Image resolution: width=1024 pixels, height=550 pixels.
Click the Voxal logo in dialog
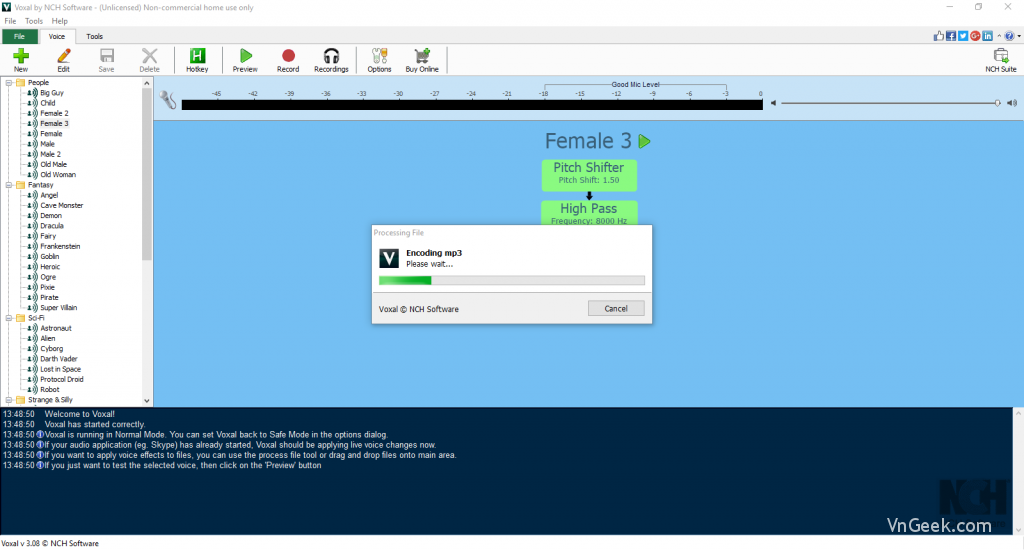coord(389,258)
